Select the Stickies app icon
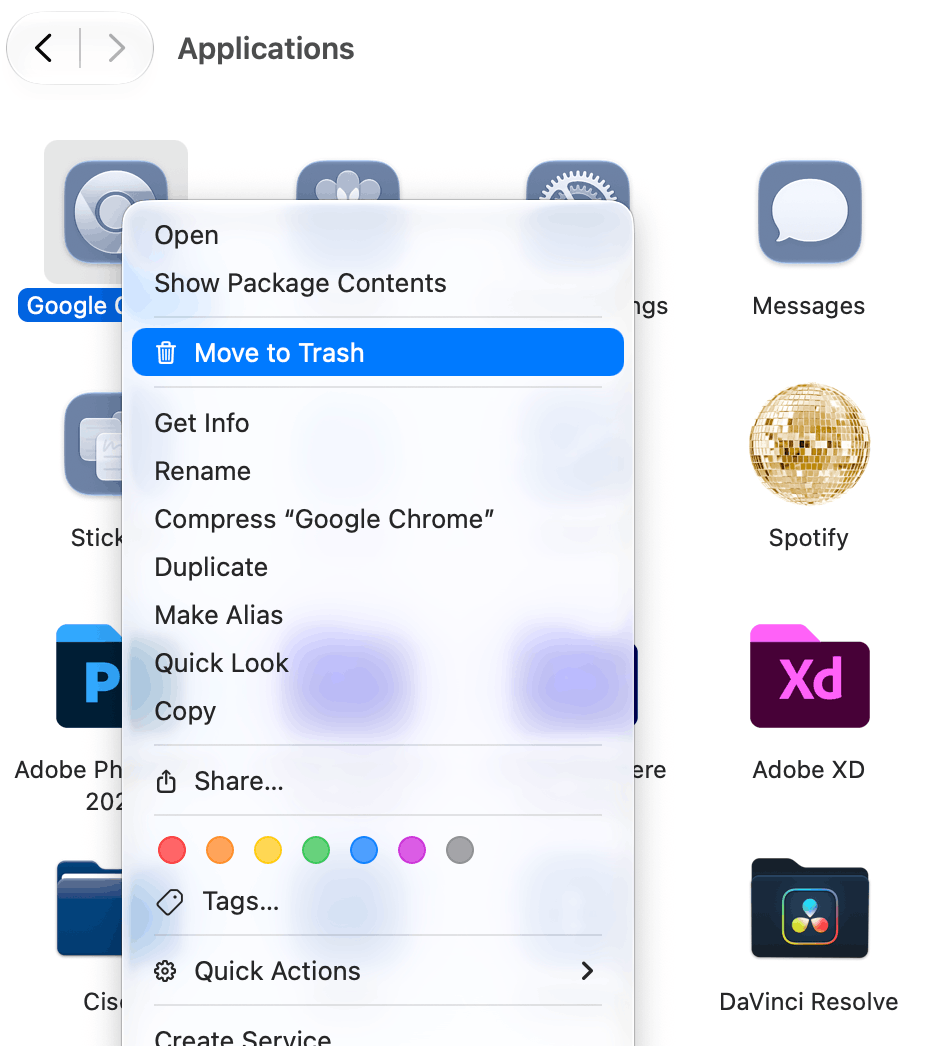The height and width of the screenshot is (1046, 940). pos(93,444)
